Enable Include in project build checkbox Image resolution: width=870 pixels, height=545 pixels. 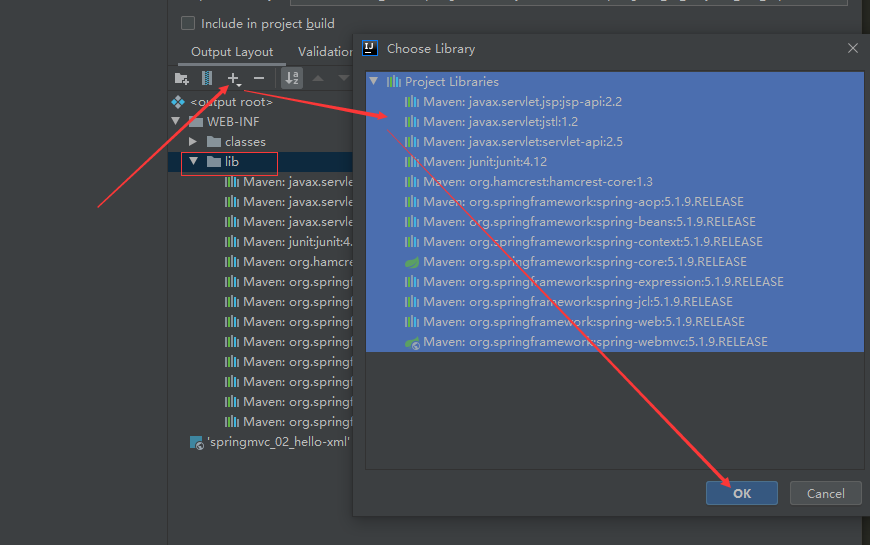(188, 23)
